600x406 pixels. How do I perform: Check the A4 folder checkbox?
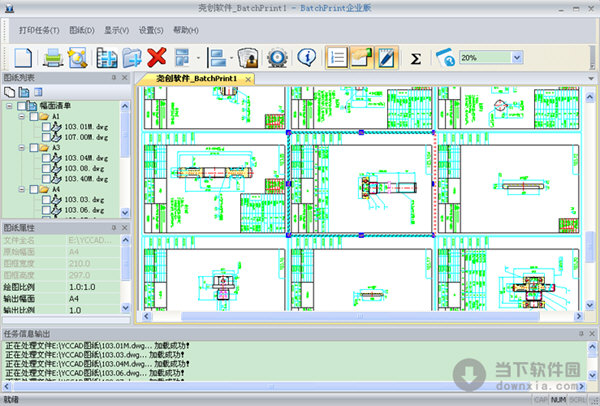click(34, 189)
